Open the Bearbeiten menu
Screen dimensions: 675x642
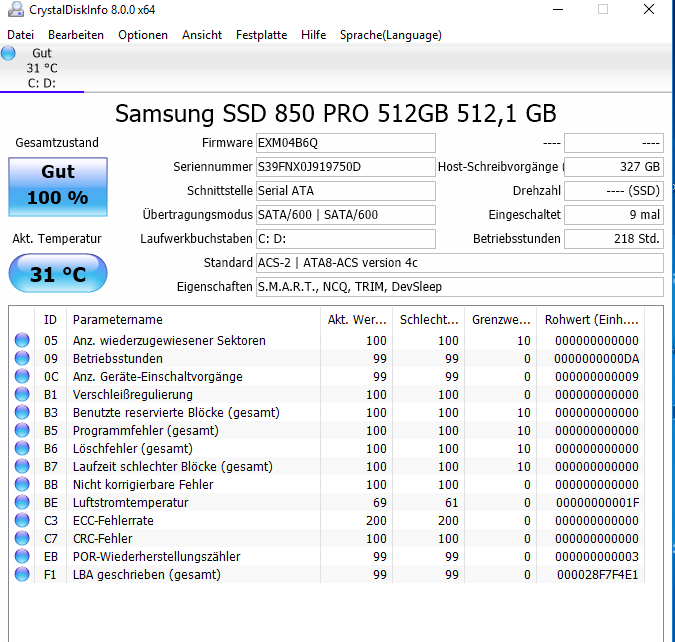(76, 35)
